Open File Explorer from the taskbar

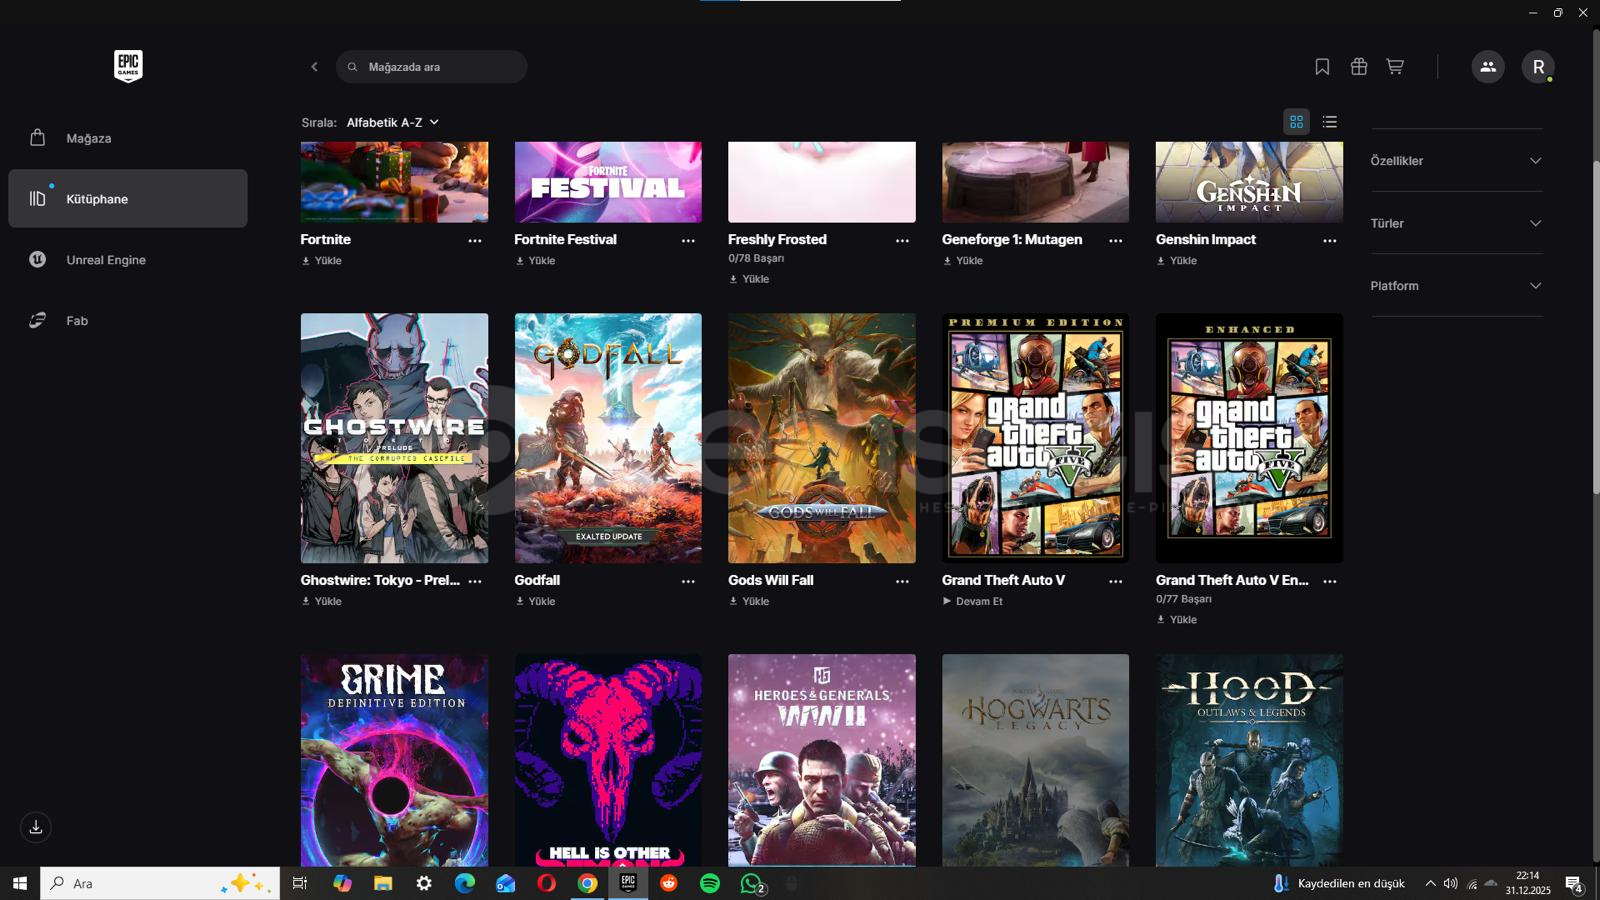pos(383,883)
